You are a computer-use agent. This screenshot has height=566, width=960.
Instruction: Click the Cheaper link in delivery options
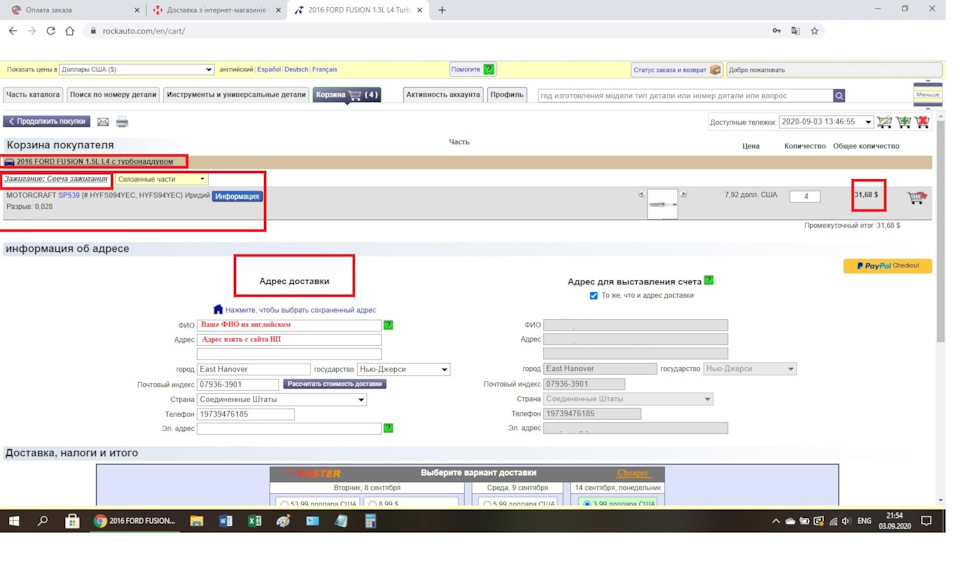(x=632, y=473)
